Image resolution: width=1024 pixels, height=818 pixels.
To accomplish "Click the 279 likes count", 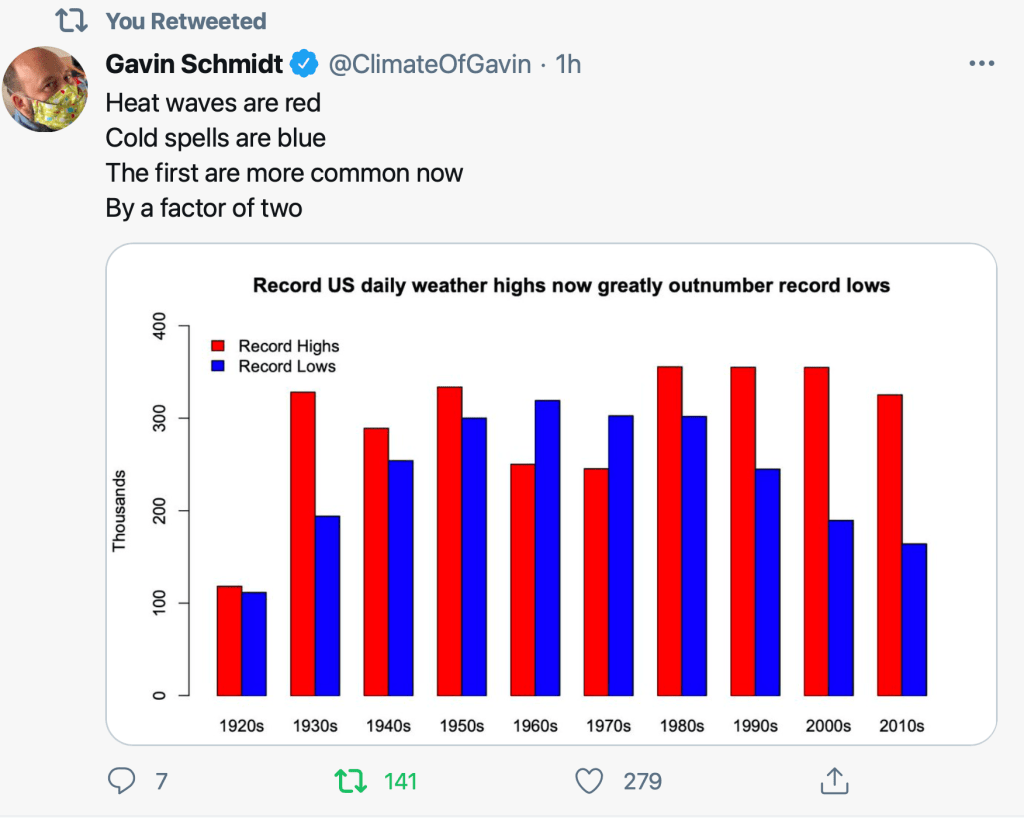I will (x=642, y=781).
